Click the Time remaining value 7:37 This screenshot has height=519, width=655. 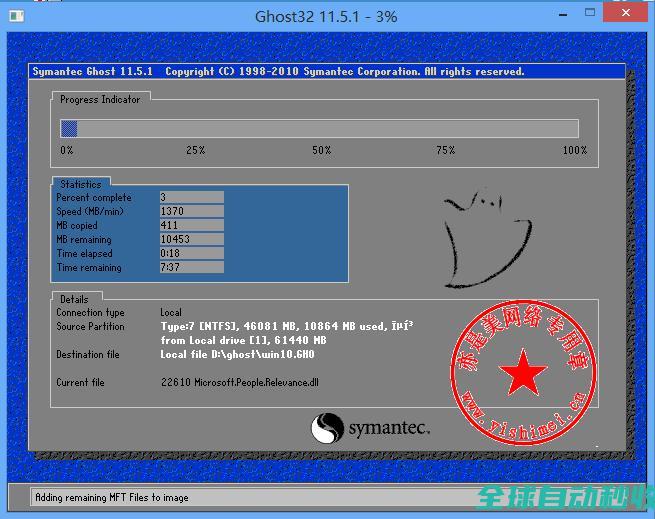pos(191,268)
